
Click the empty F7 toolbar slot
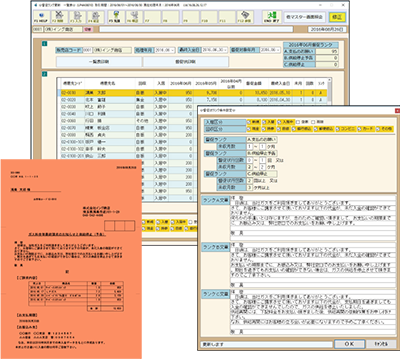152,17
